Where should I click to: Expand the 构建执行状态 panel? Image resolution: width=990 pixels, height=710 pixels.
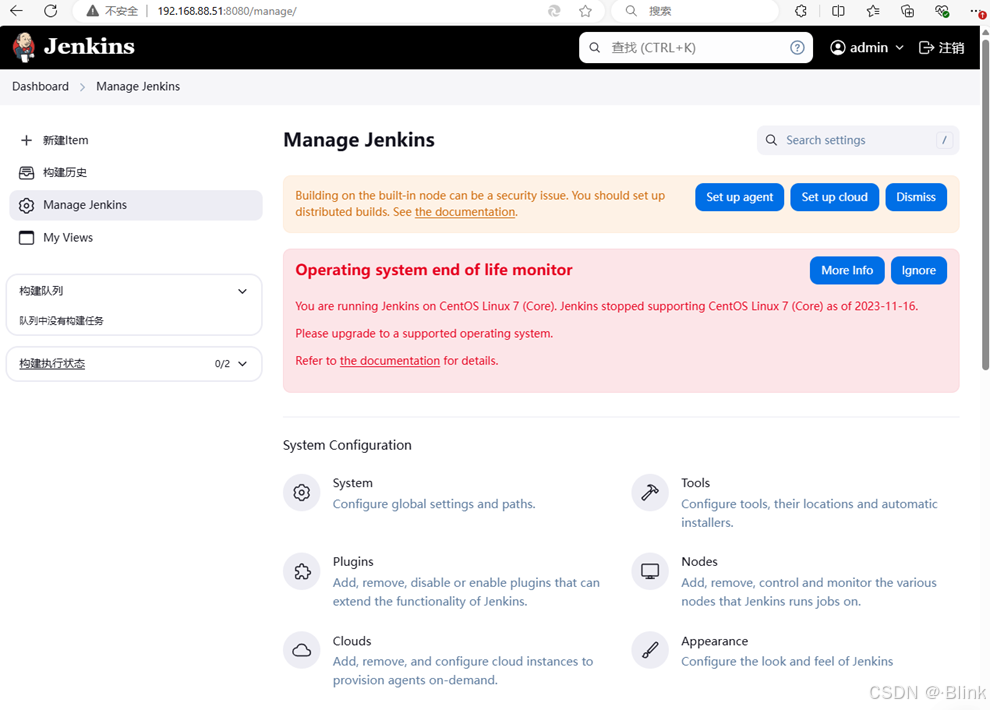pyautogui.click(x=242, y=364)
